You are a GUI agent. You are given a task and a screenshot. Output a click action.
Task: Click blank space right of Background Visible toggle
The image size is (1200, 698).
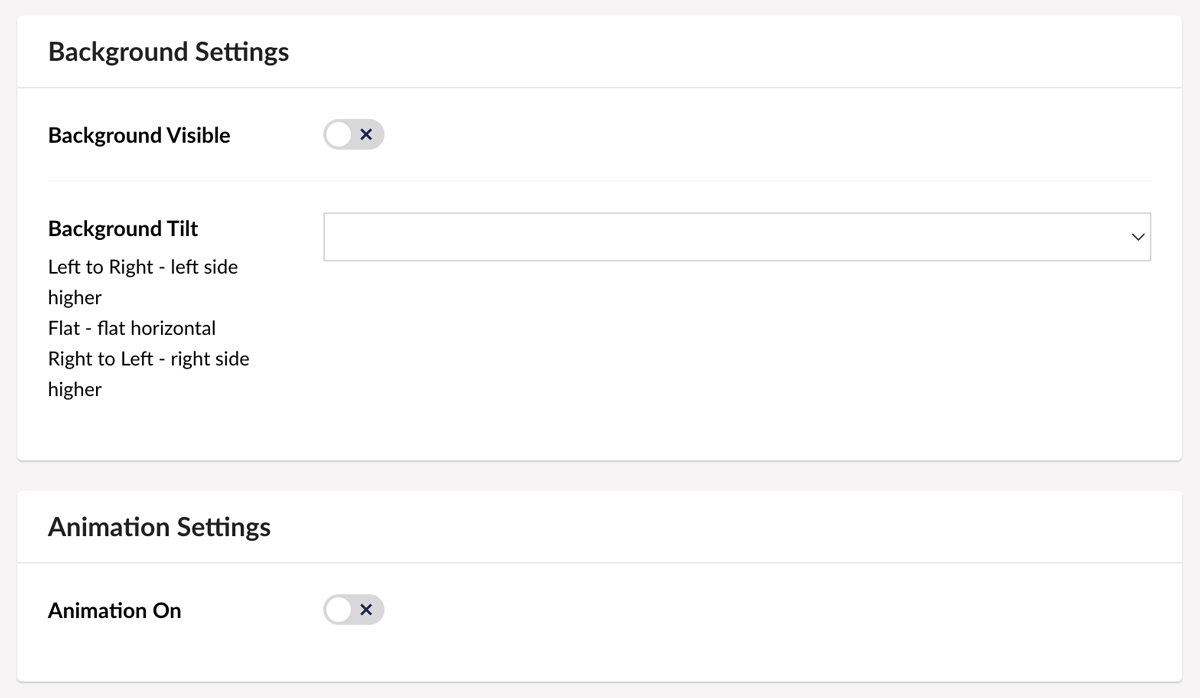click(x=760, y=135)
